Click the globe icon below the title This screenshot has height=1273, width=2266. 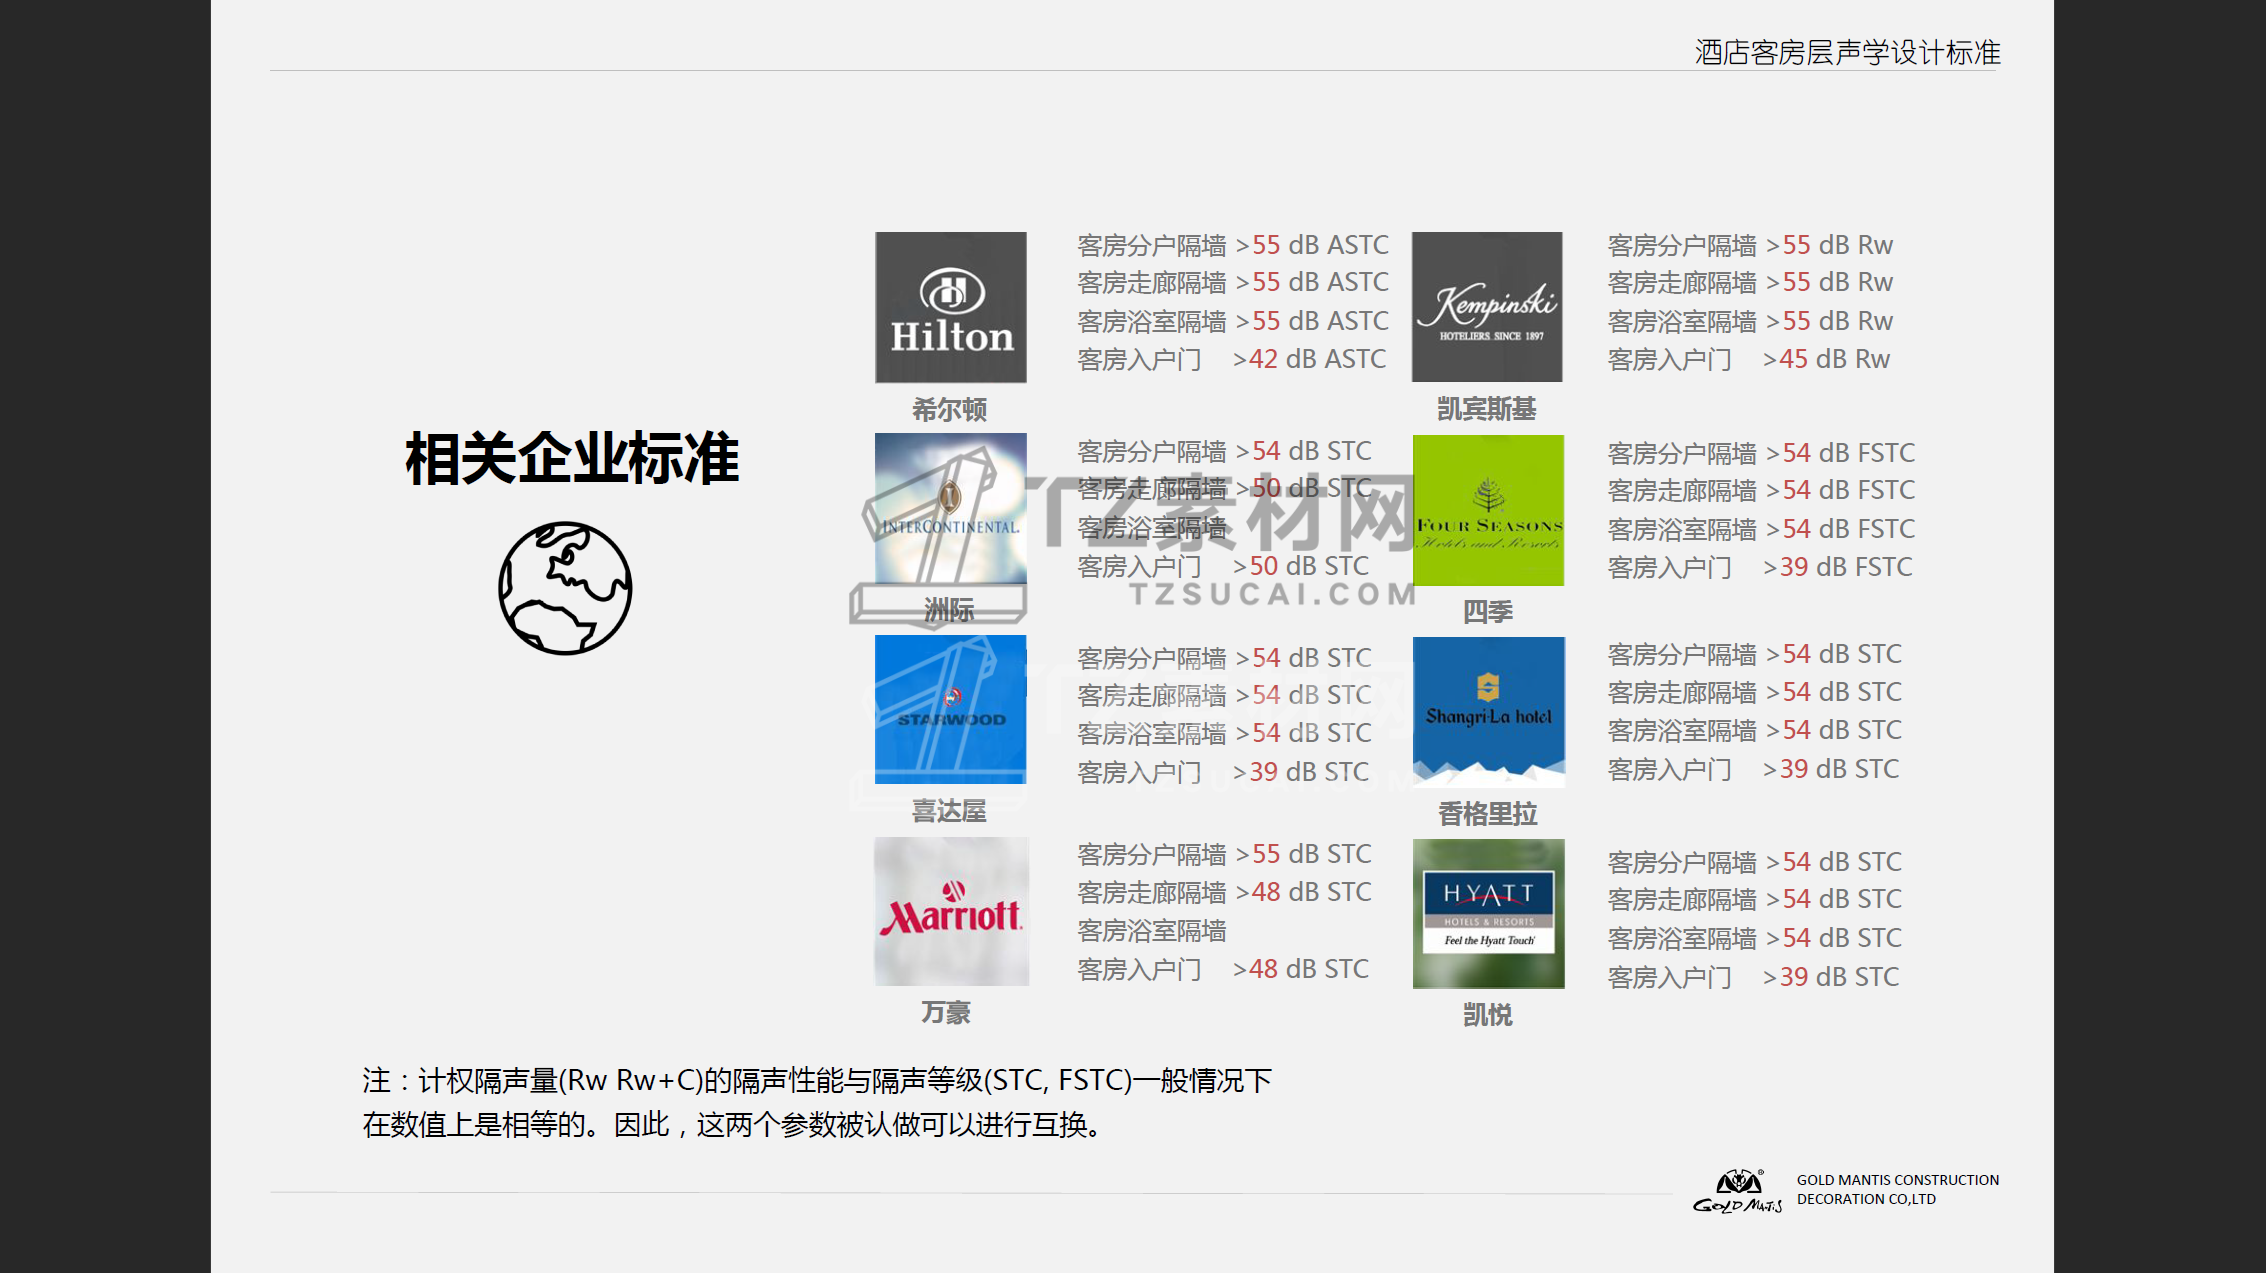pyautogui.click(x=565, y=588)
